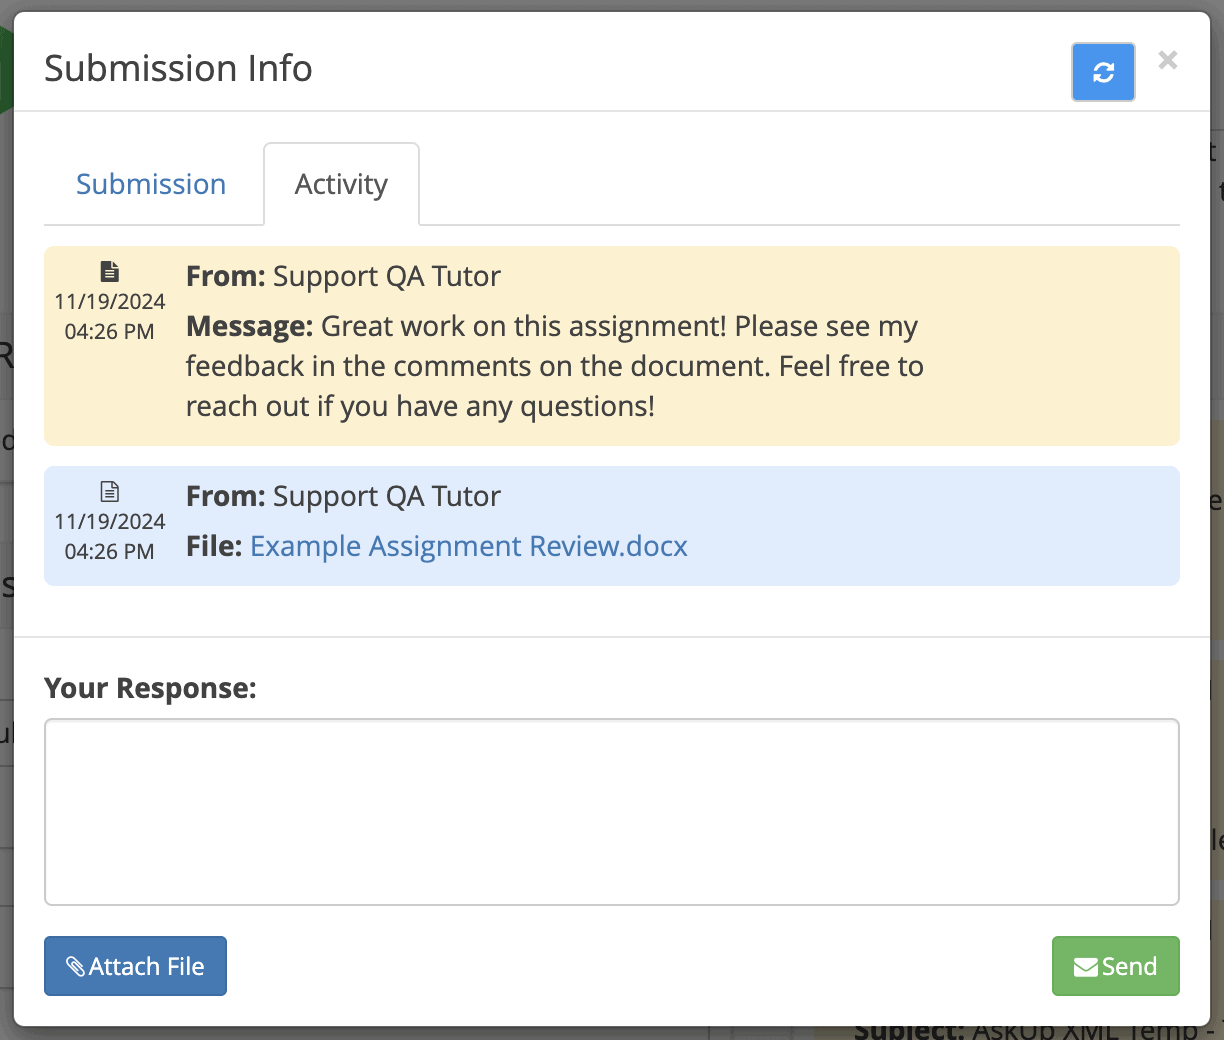Select the Activity tab
The width and height of the screenshot is (1224, 1040).
click(x=341, y=184)
